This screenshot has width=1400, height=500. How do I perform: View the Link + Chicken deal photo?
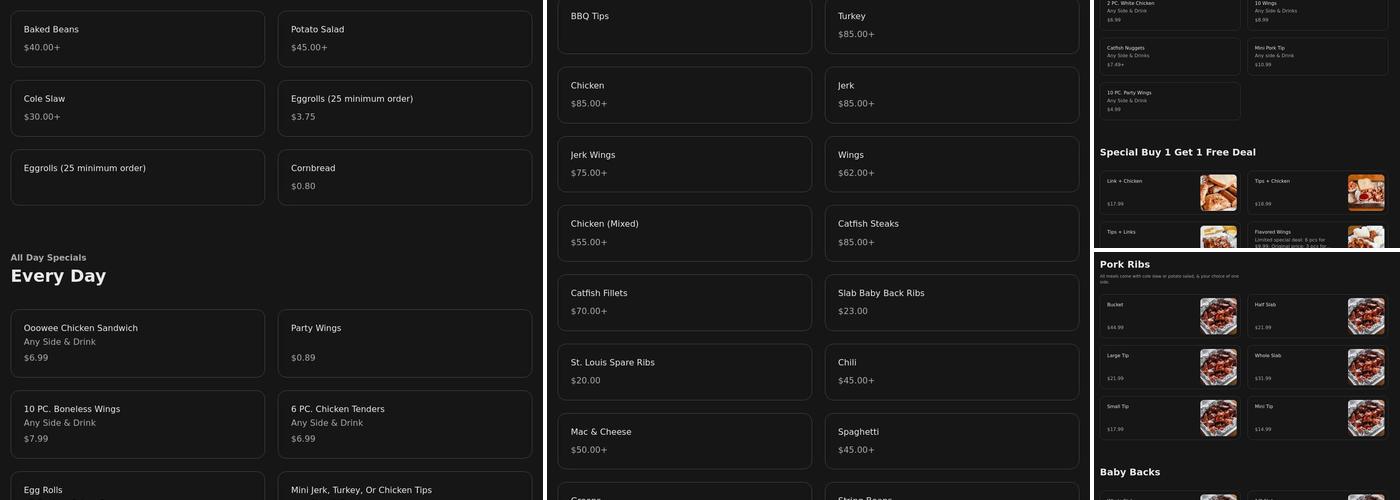pyautogui.click(x=1218, y=193)
